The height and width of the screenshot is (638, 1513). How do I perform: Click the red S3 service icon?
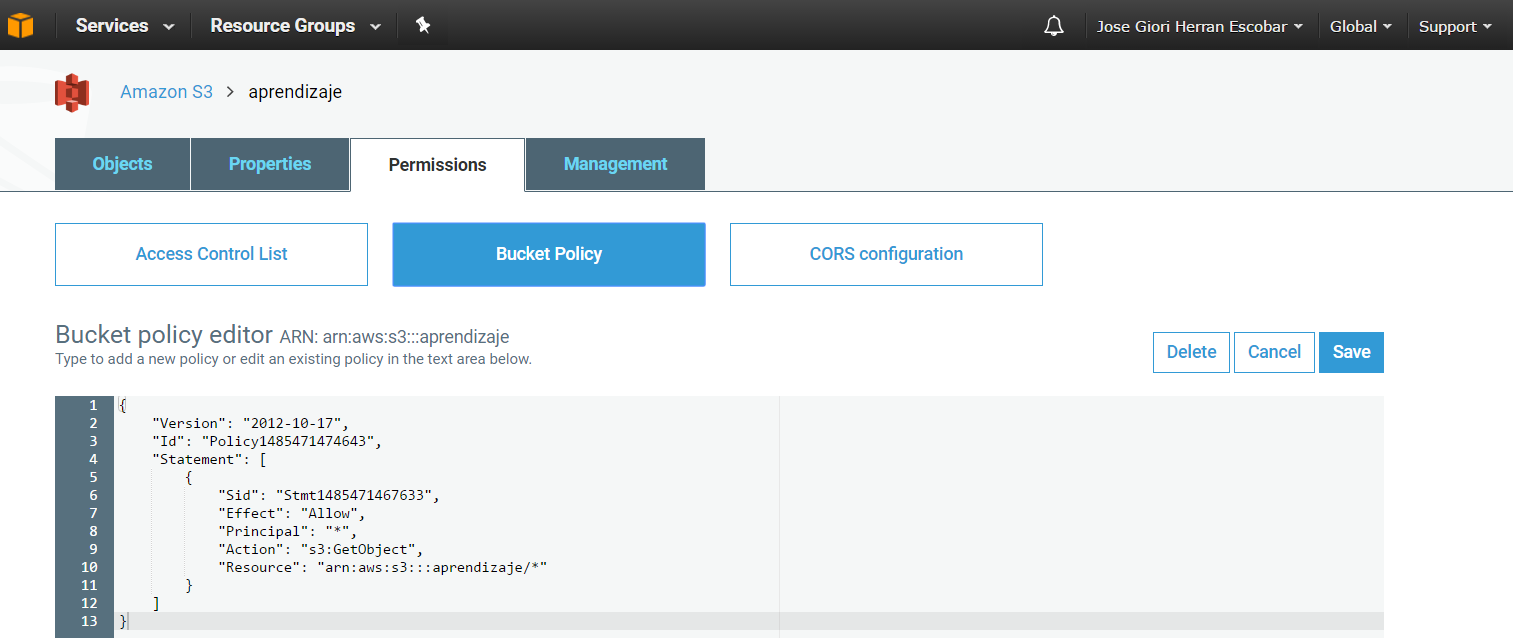[x=72, y=92]
